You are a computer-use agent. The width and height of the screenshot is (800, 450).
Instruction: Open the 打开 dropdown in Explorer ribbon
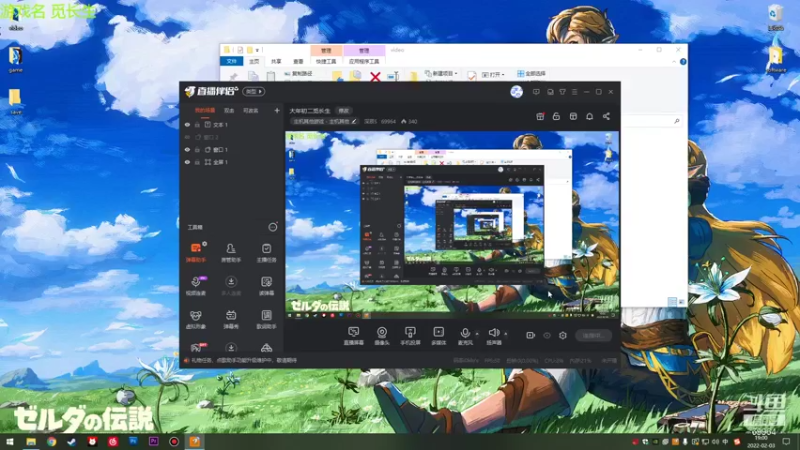click(x=493, y=74)
